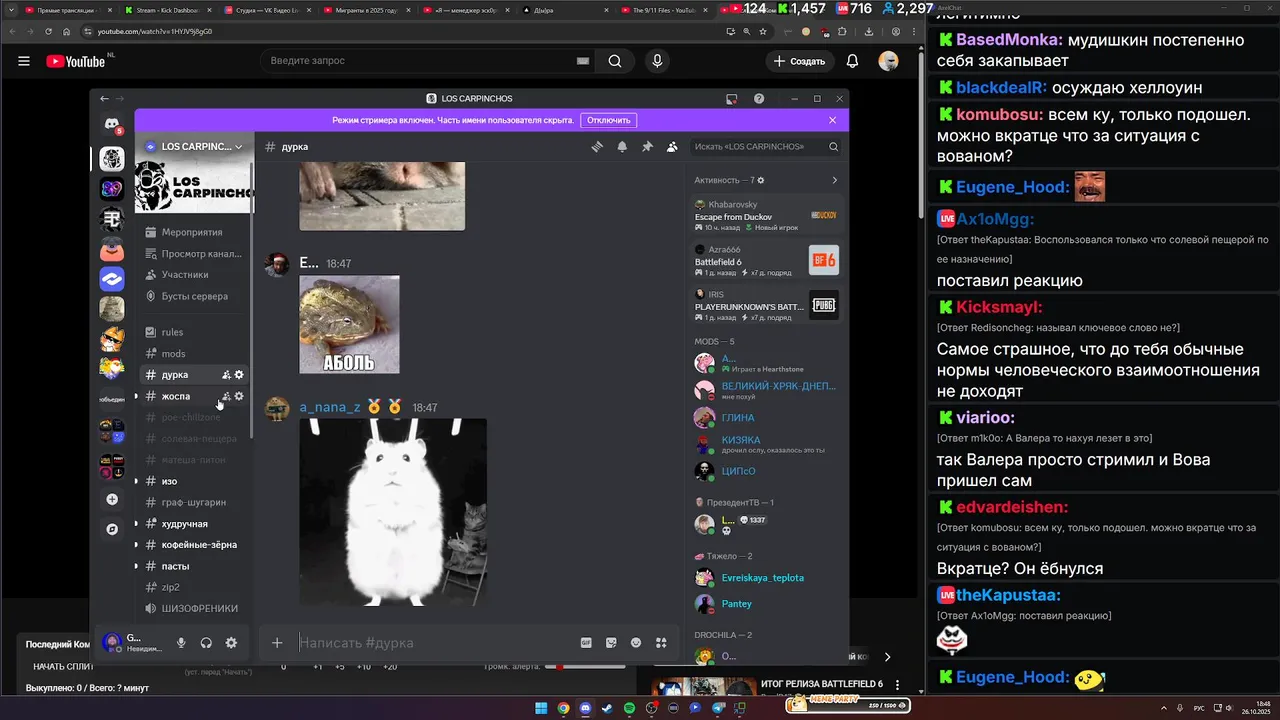
Task: Open Просмотр каналов entry
Action: [x=193, y=253]
